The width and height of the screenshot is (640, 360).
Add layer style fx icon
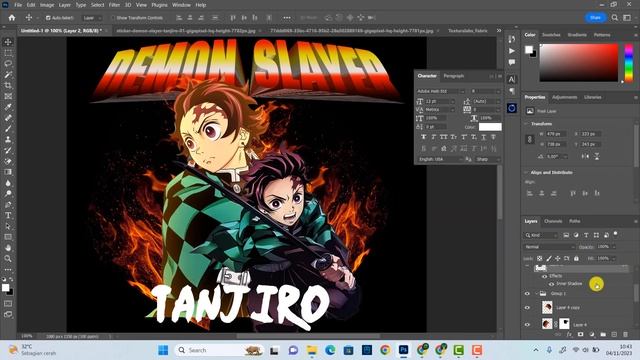569,334
